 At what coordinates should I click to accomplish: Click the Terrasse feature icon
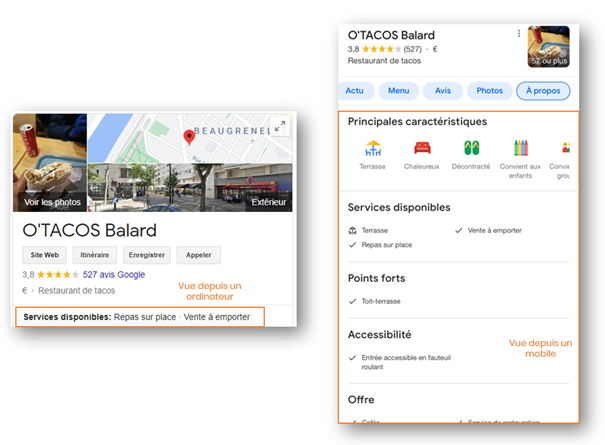(x=373, y=148)
